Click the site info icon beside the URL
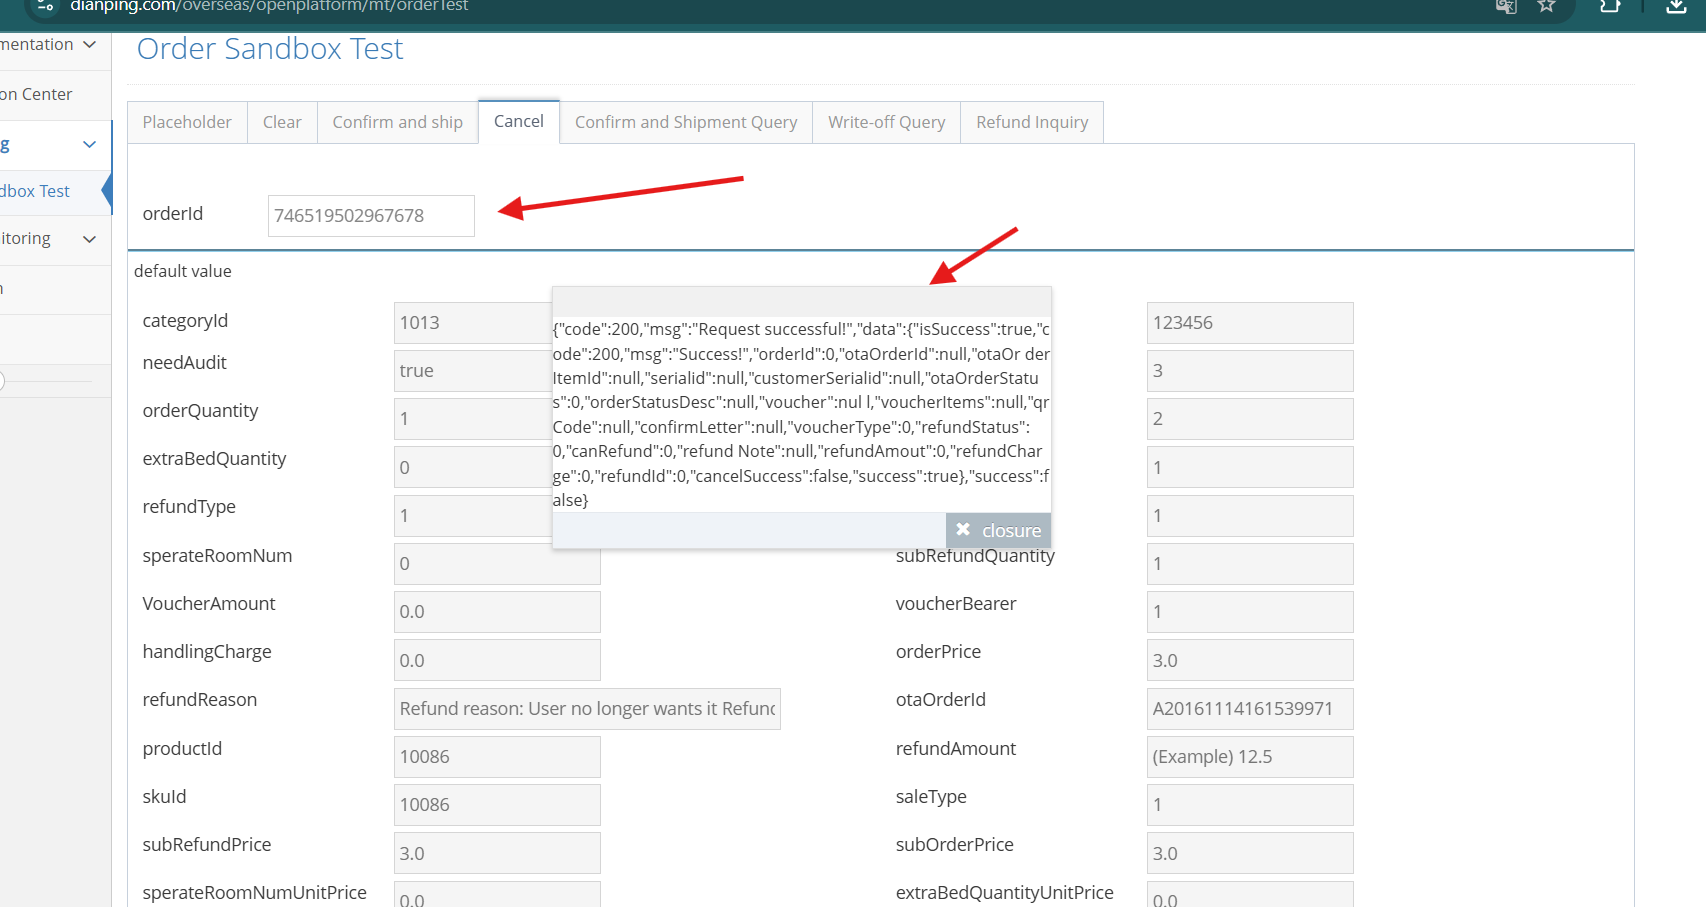 44,6
